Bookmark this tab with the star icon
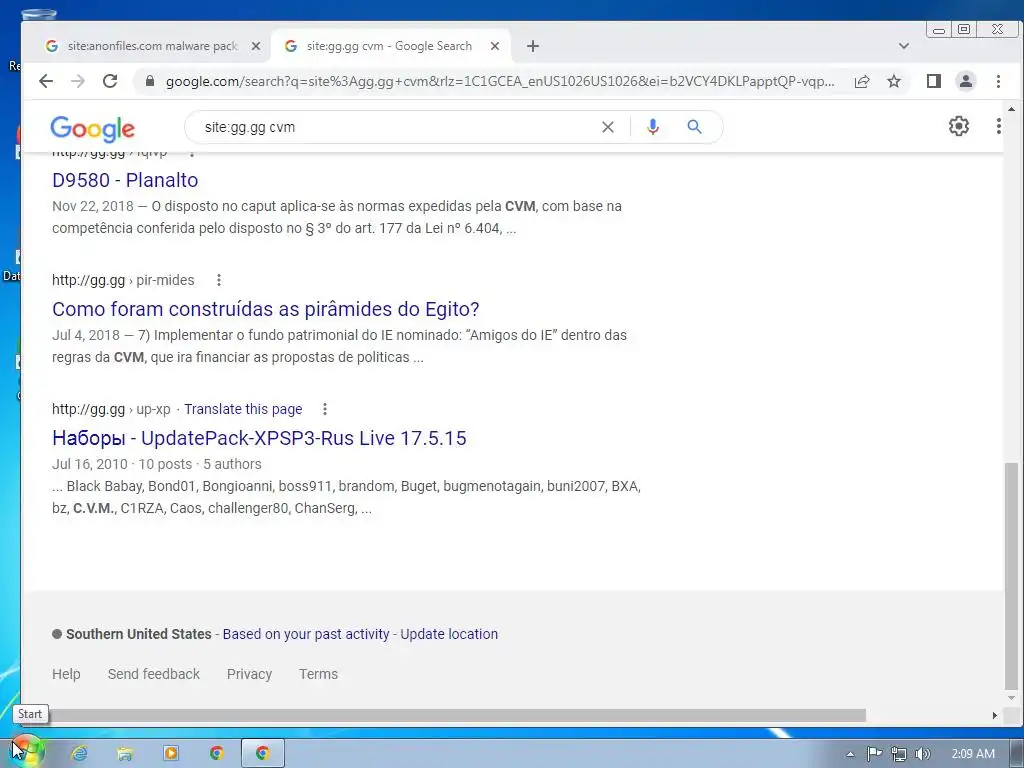 (894, 81)
